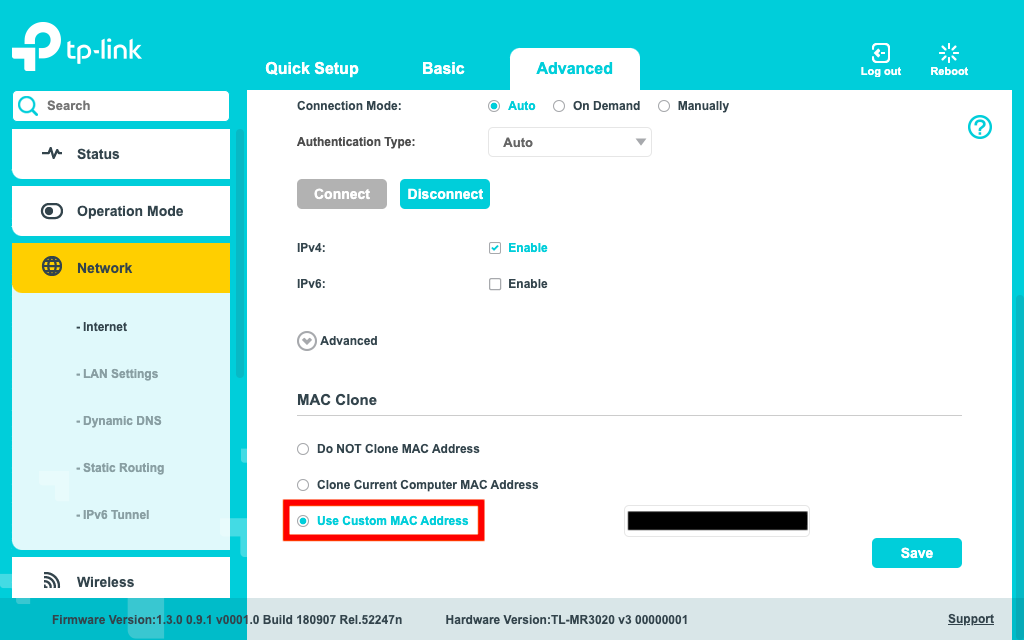1024x640 pixels.
Task: Switch to the Basic tab
Action: coord(443,69)
